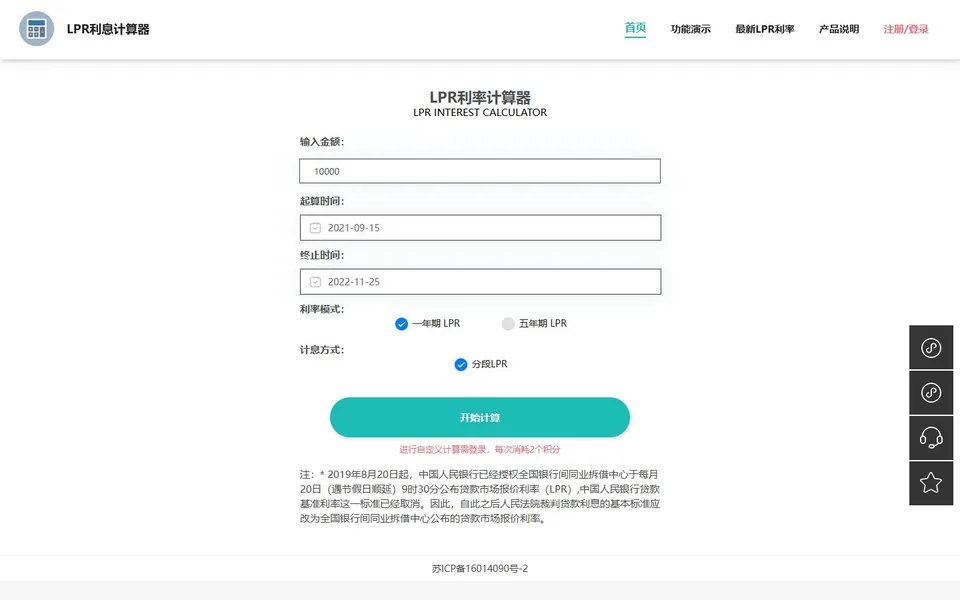
Task: Click the LPR利息计算器 site title
Action: [108, 29]
